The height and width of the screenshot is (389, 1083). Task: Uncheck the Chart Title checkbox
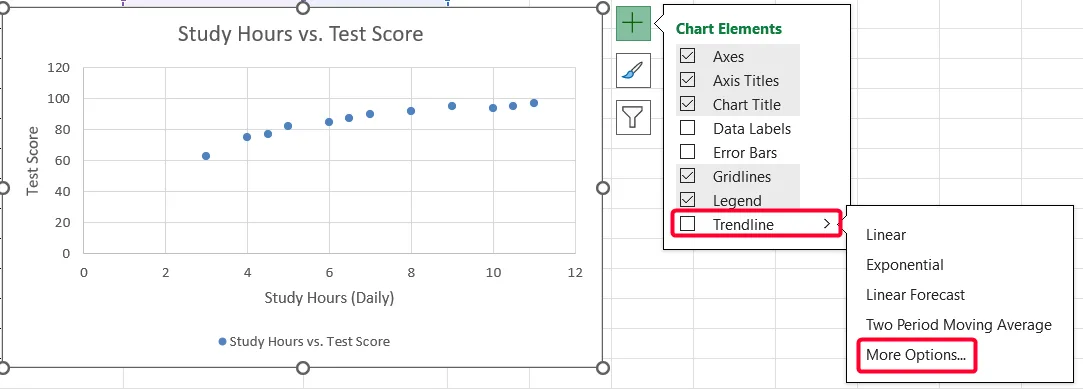[687, 104]
